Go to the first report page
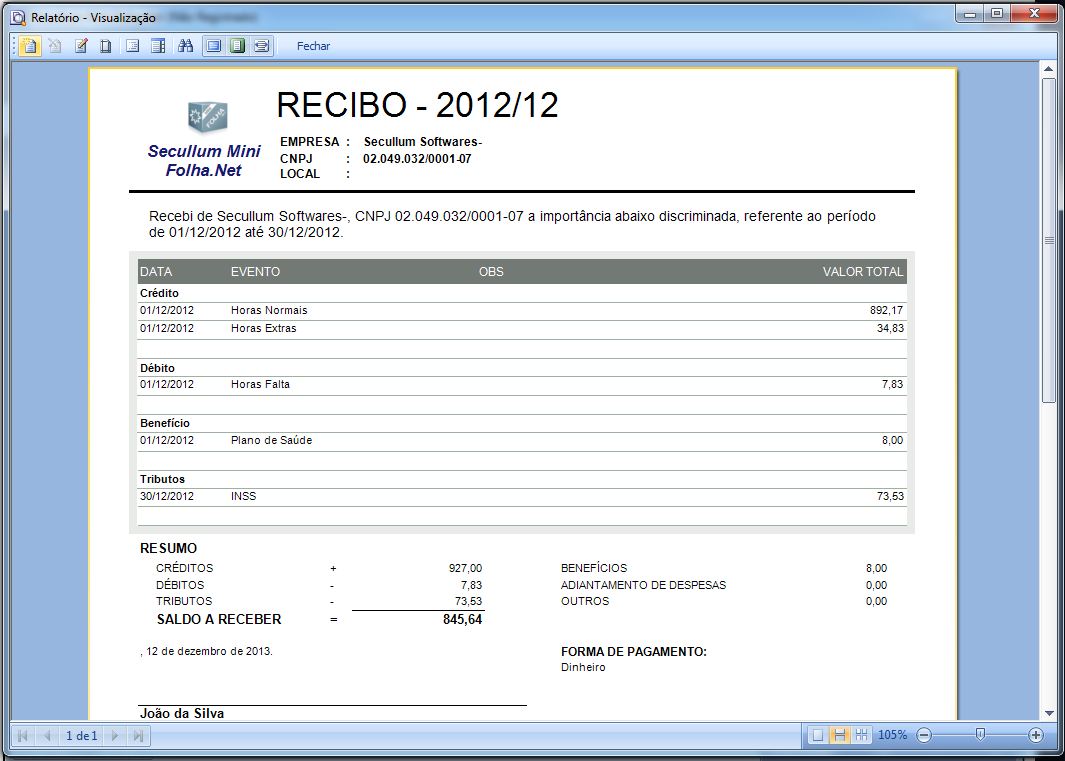1065x761 pixels. point(22,735)
